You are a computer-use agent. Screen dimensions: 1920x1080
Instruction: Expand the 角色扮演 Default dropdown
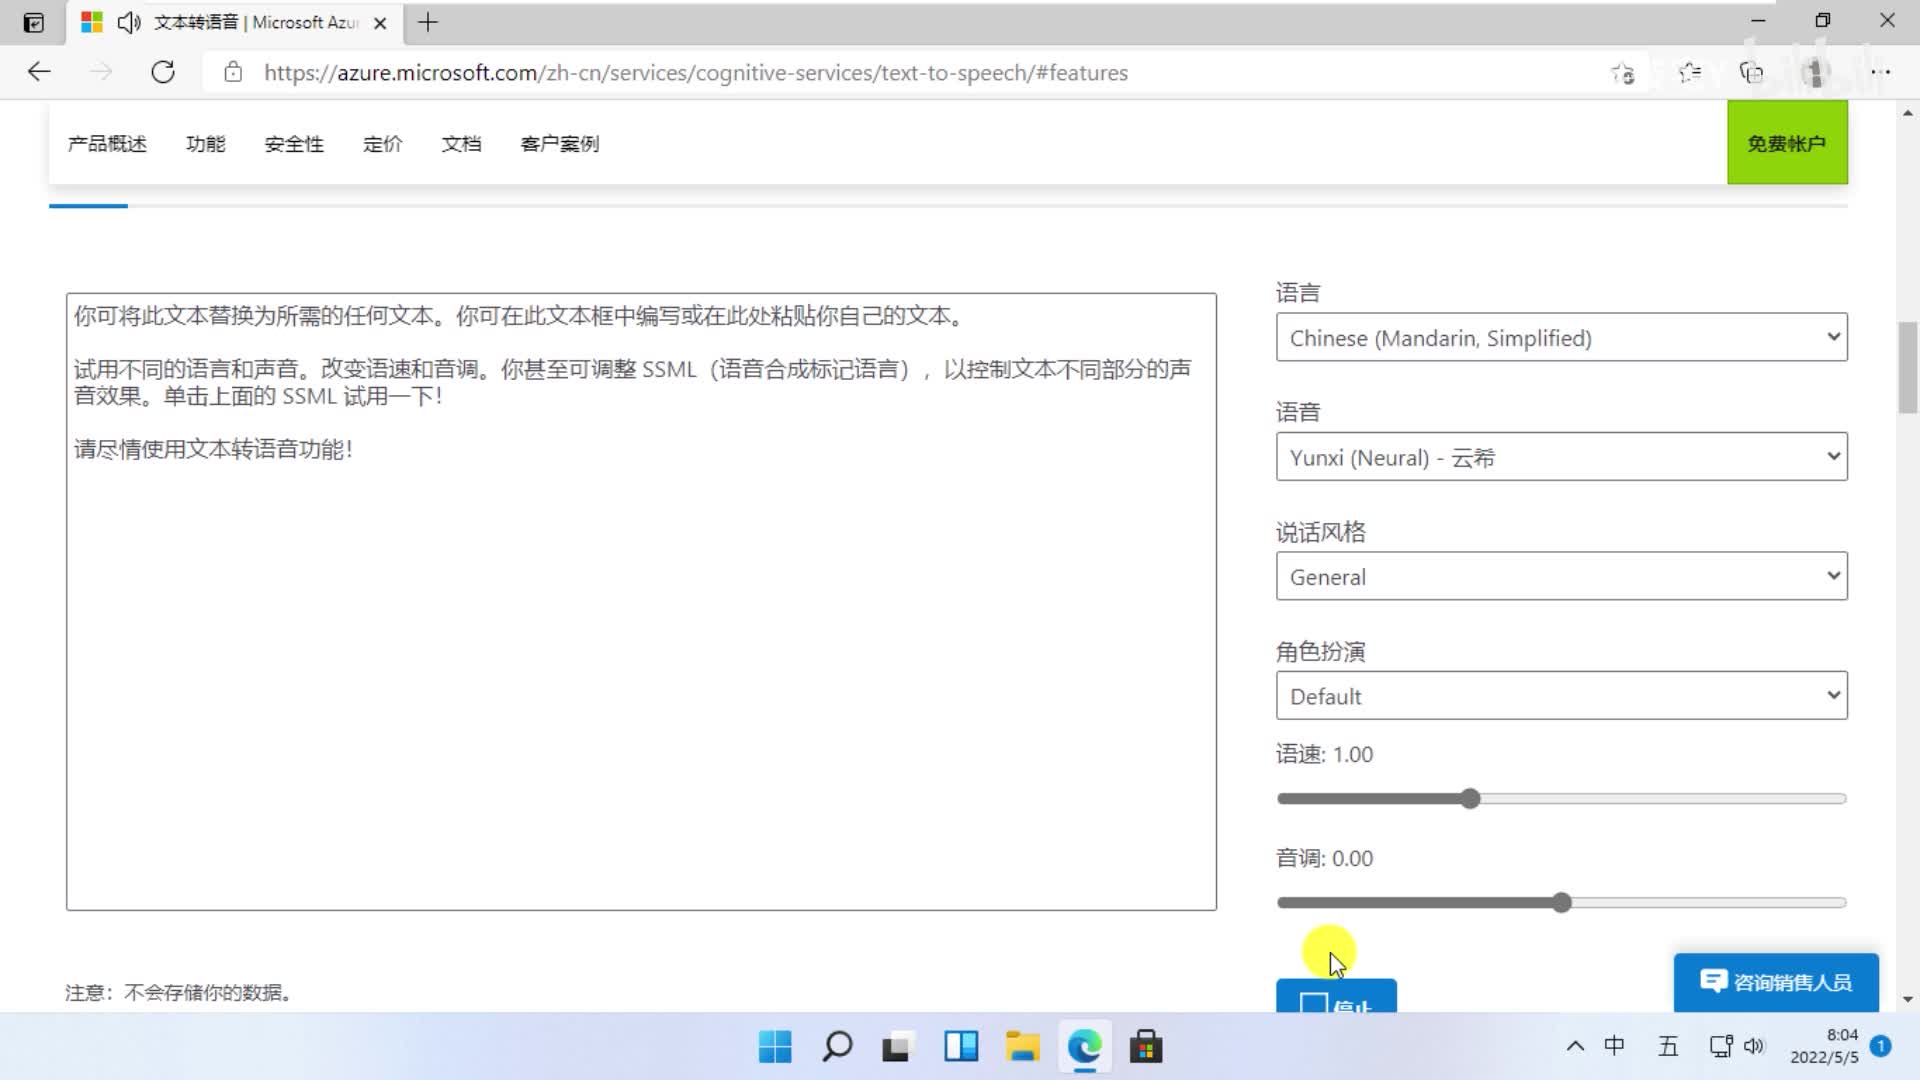[x=1561, y=696]
